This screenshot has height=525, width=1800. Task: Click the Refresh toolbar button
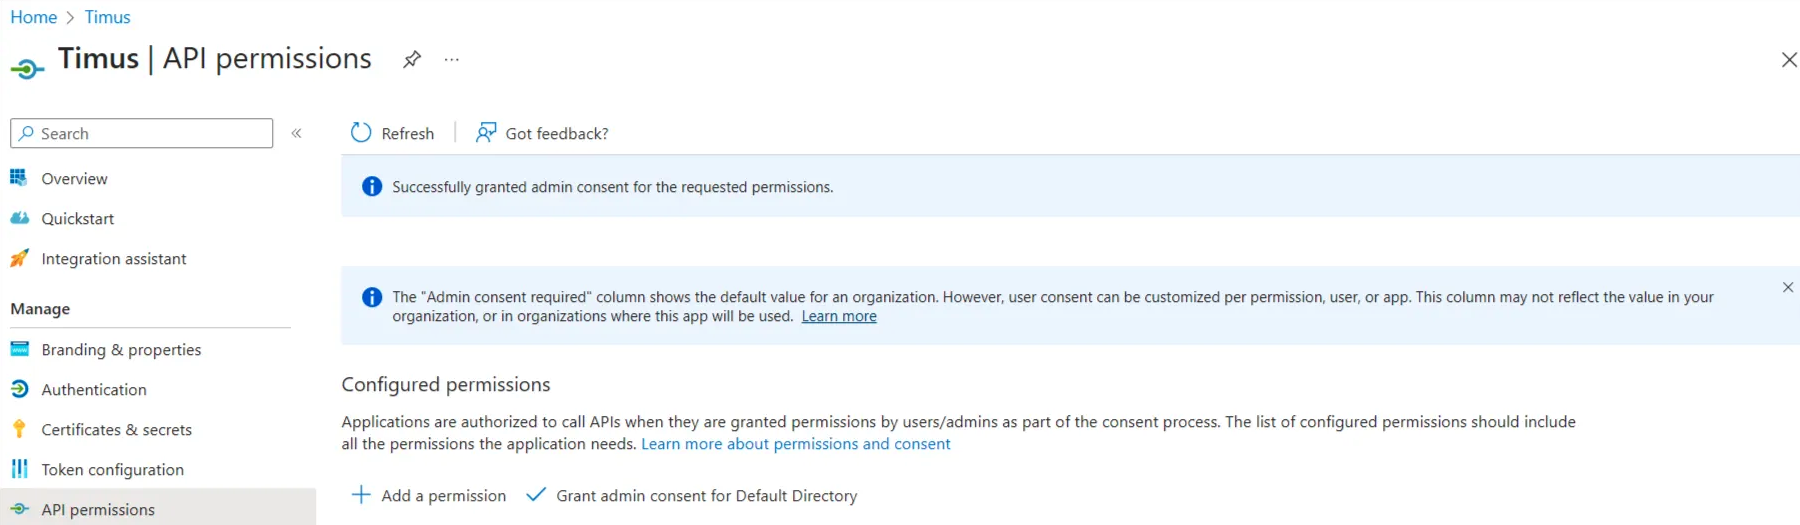[393, 133]
